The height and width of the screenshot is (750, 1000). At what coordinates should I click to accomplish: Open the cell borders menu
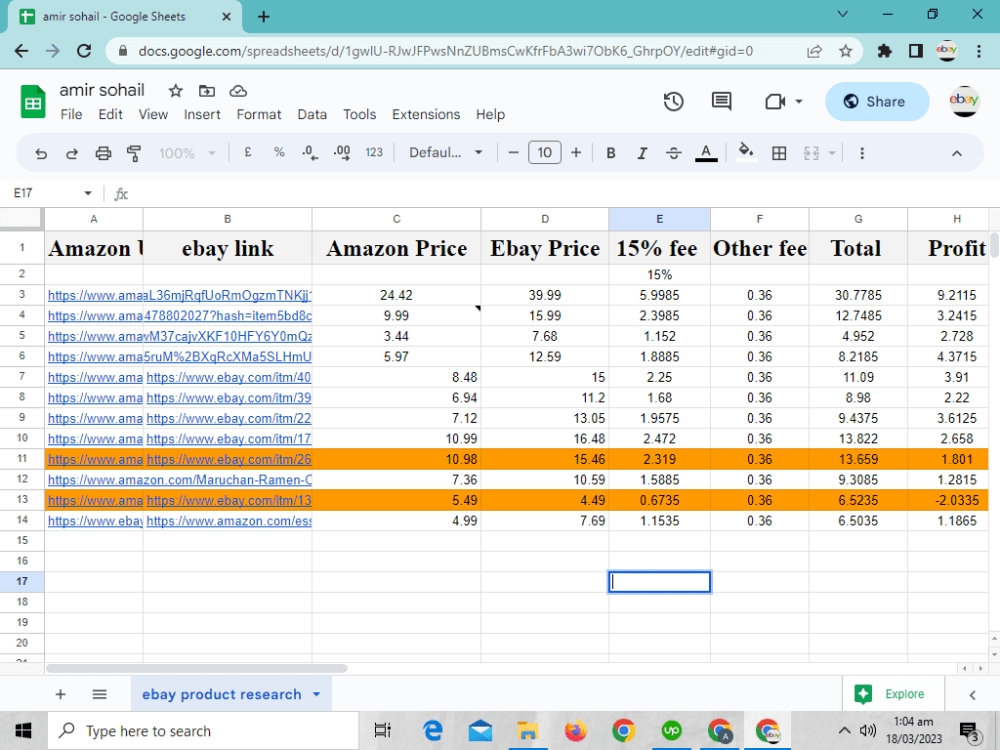point(779,153)
